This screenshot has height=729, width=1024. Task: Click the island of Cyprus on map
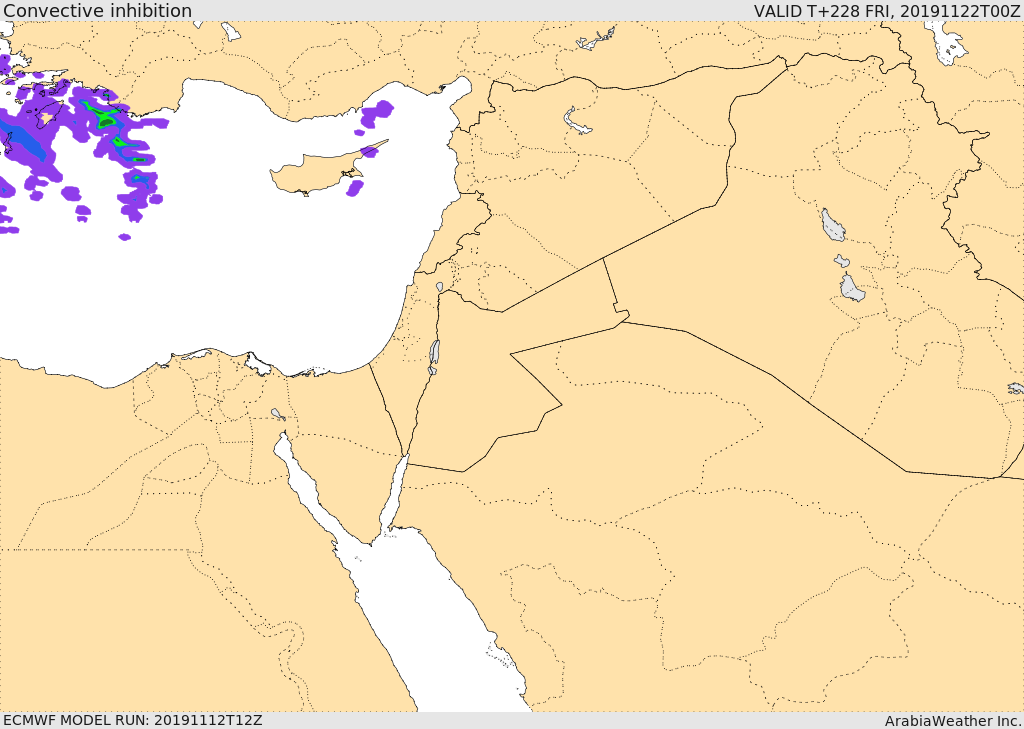[x=320, y=173]
